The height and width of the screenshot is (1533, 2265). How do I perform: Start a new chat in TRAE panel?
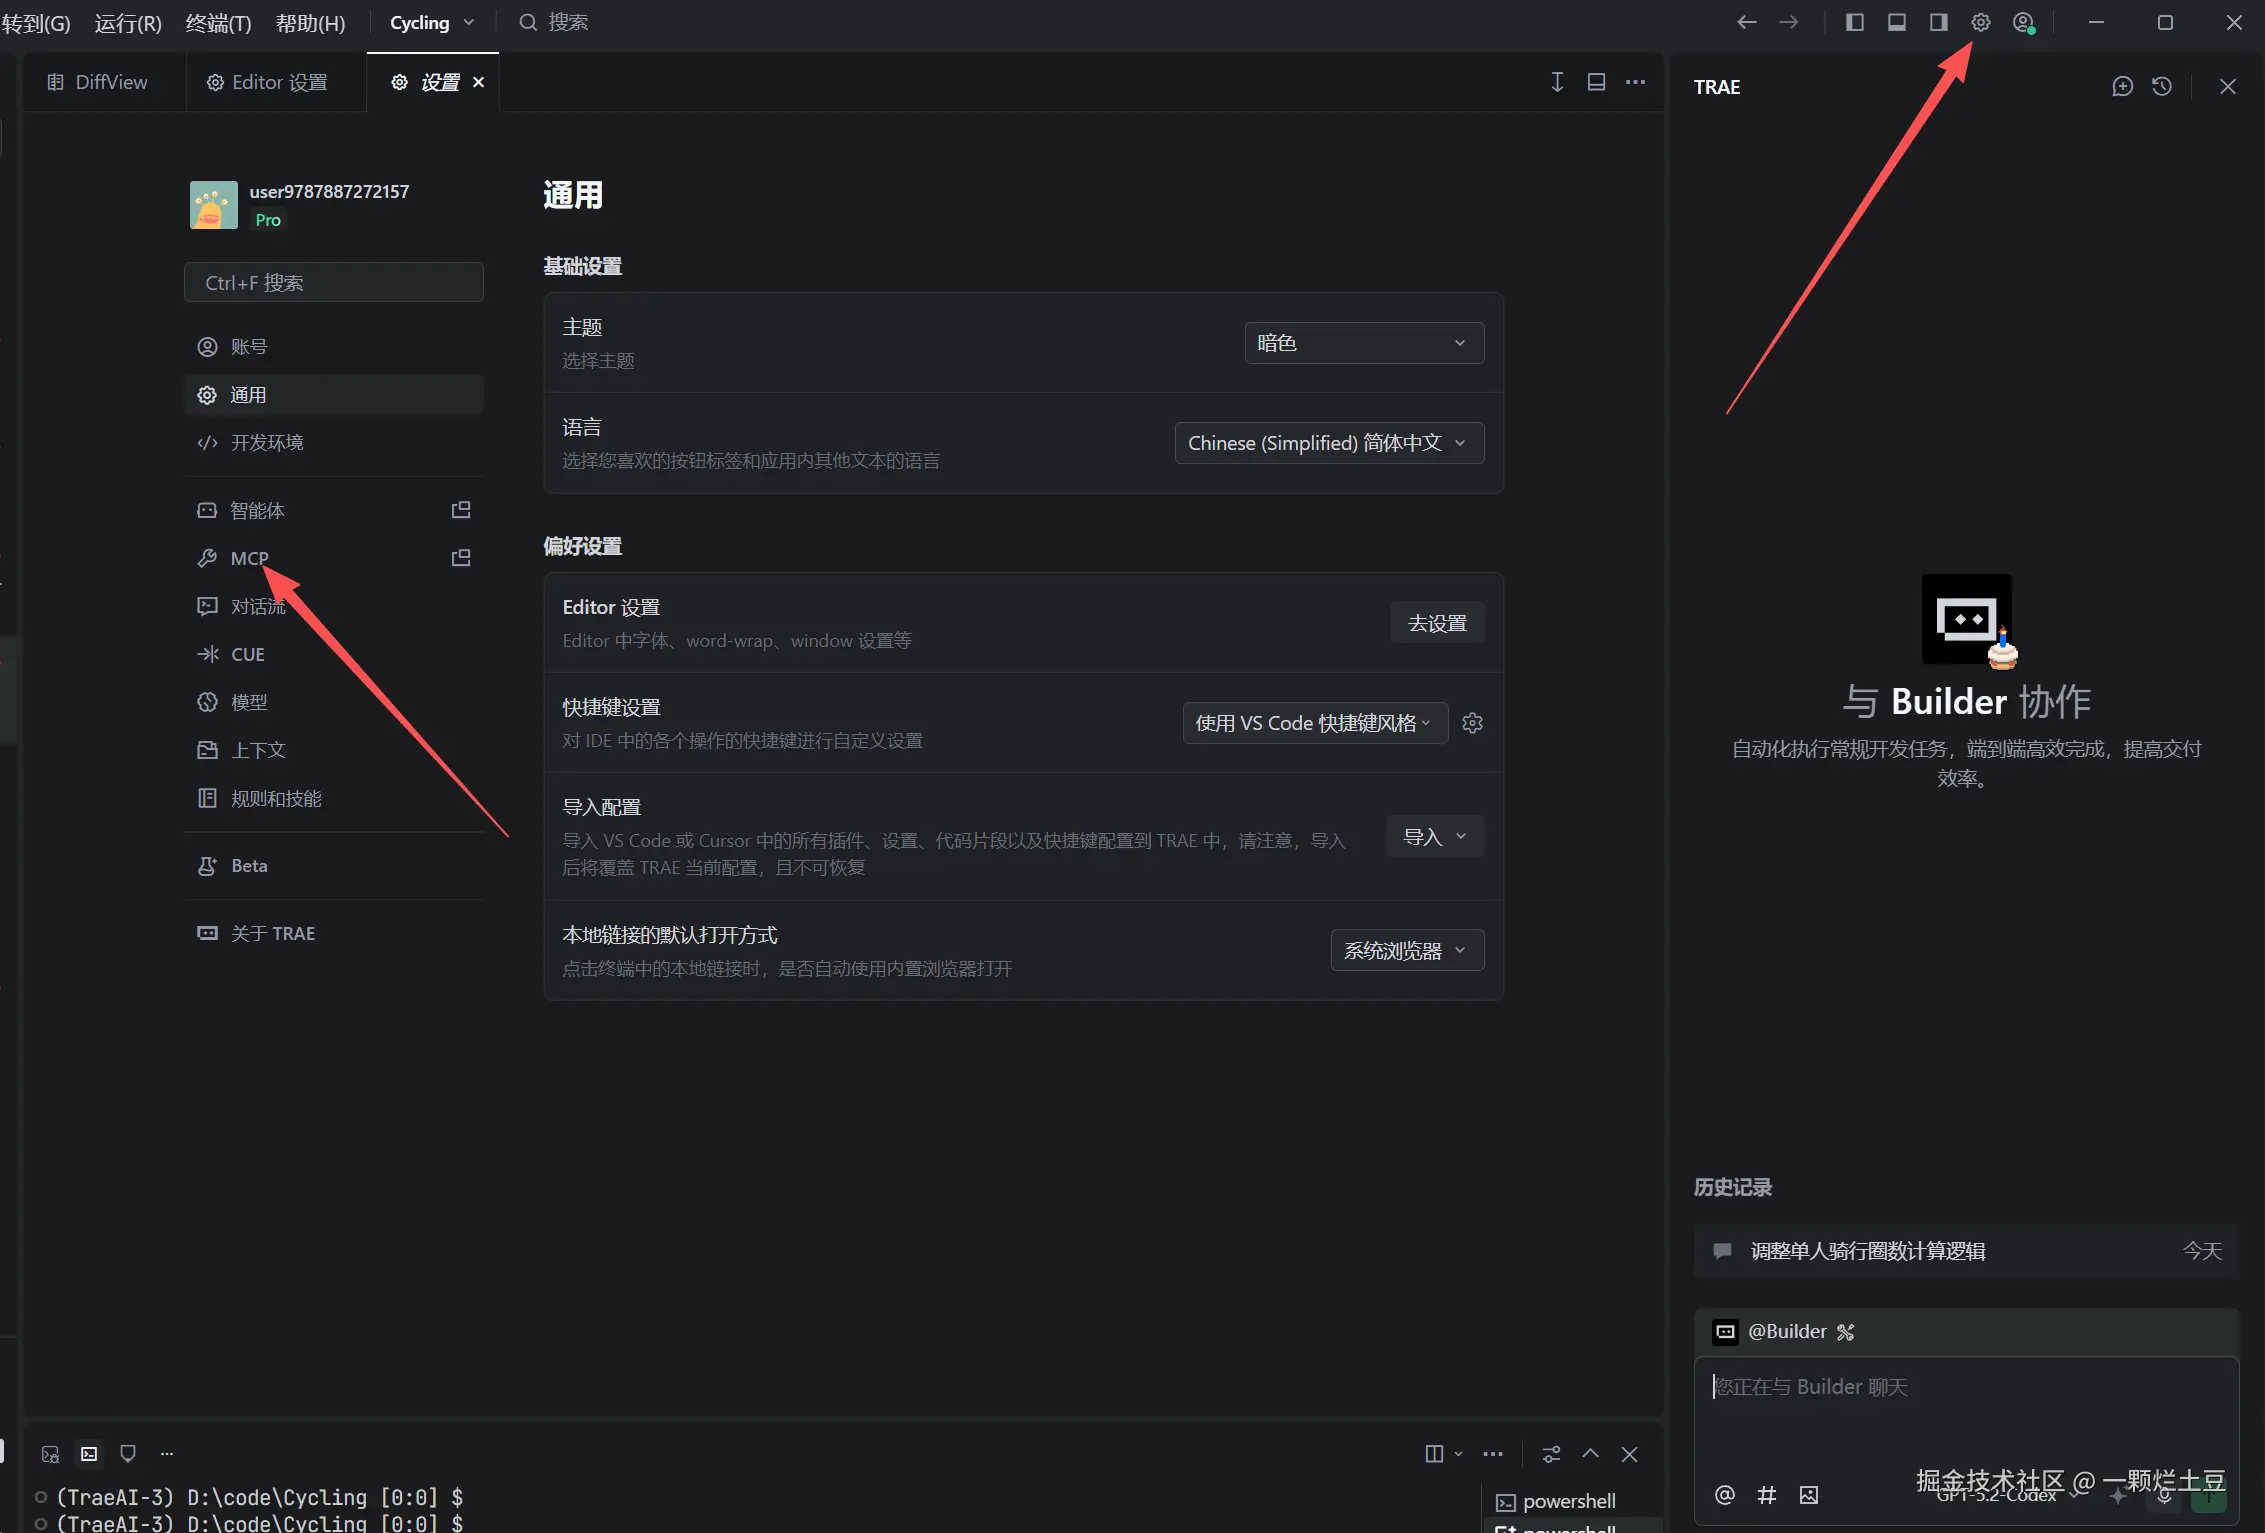tap(2122, 86)
